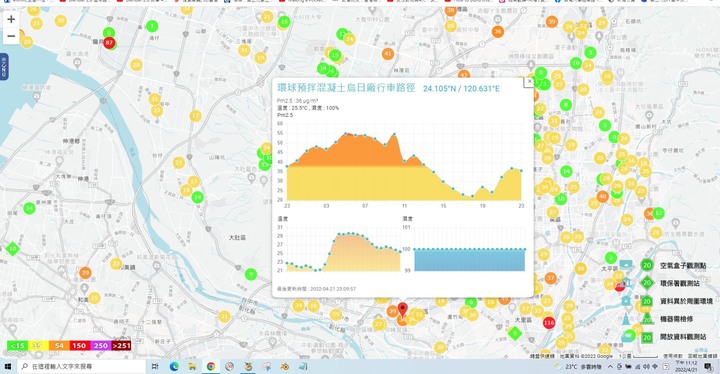Click the 環保署觀測站 legend diamond icon

tap(647, 283)
